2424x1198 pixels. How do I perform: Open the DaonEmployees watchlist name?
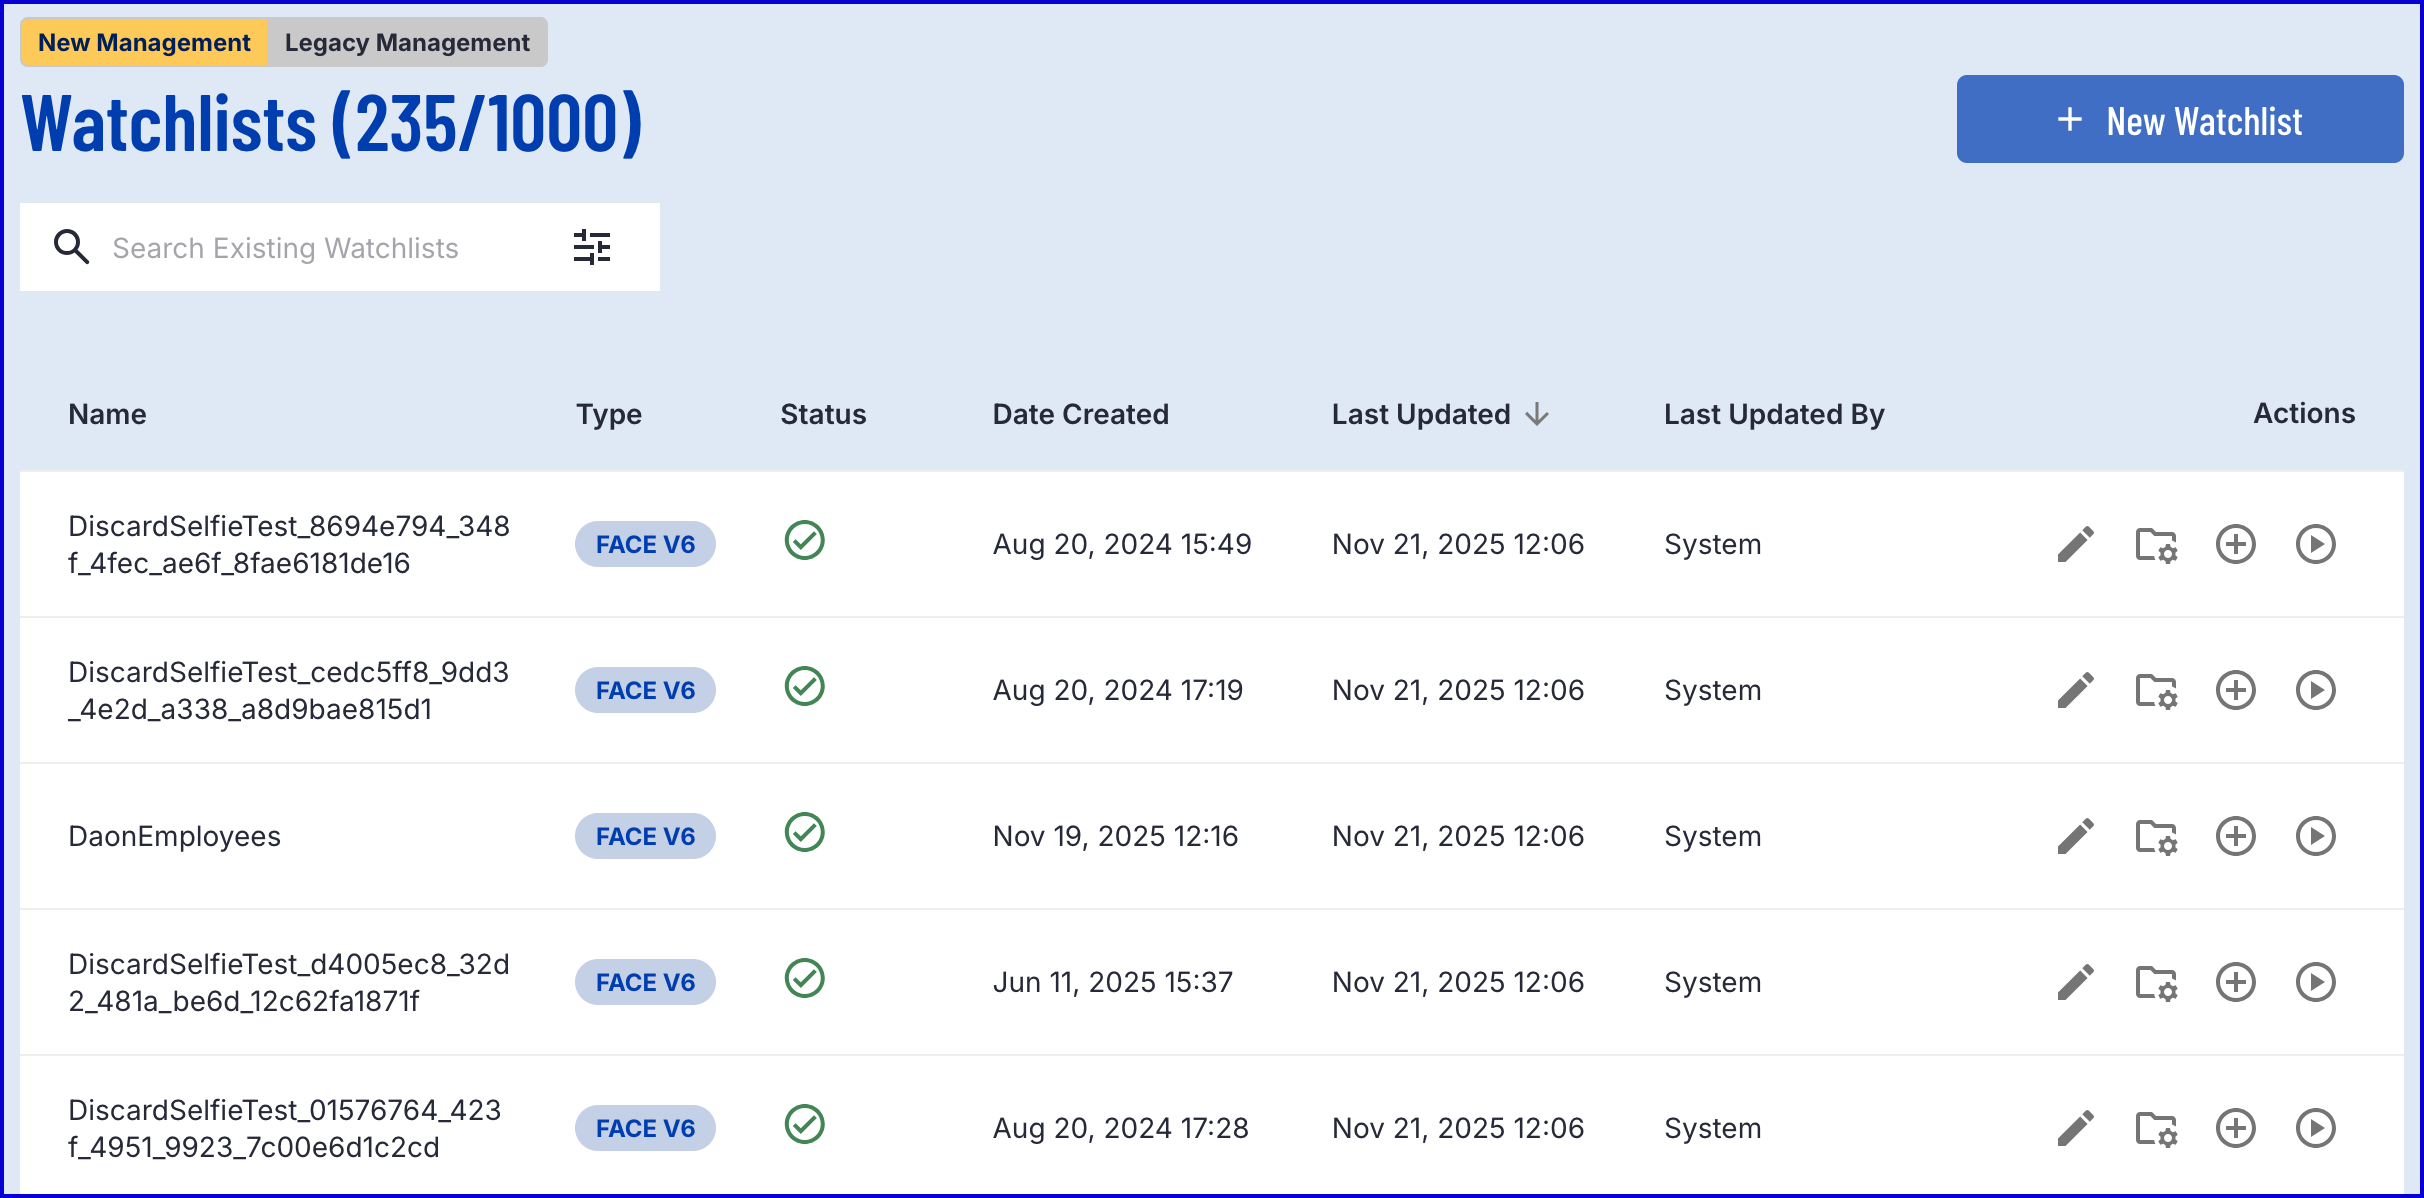pos(175,836)
